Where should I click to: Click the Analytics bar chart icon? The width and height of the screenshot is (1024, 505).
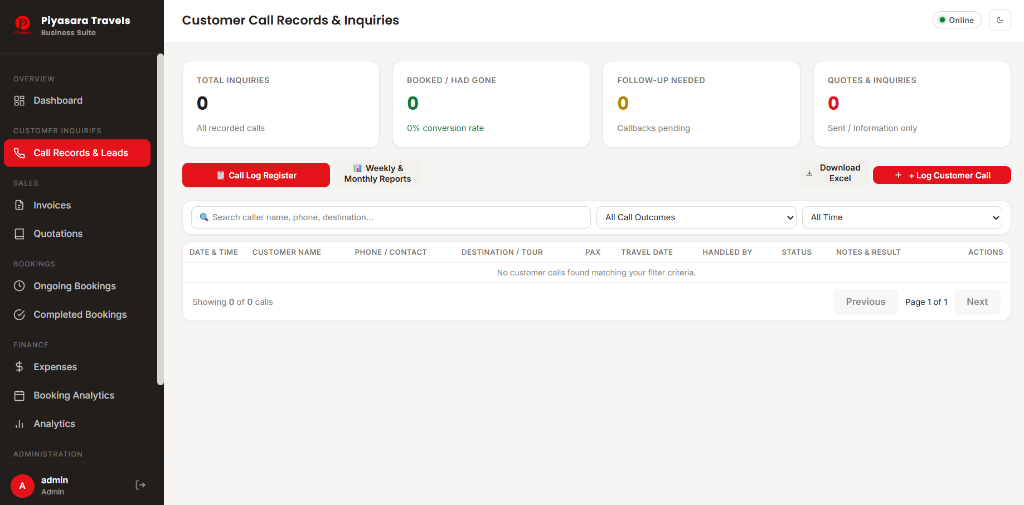click(20, 423)
